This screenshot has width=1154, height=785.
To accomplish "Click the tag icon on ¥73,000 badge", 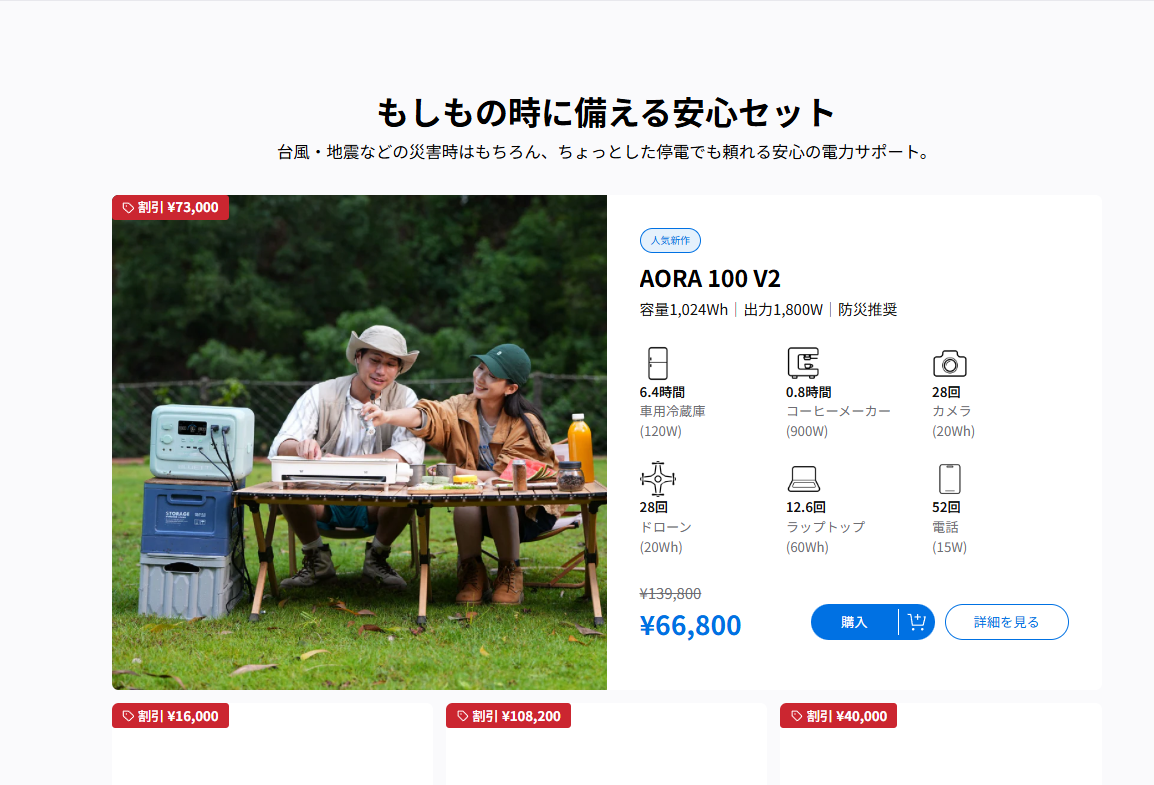I will tap(128, 207).
